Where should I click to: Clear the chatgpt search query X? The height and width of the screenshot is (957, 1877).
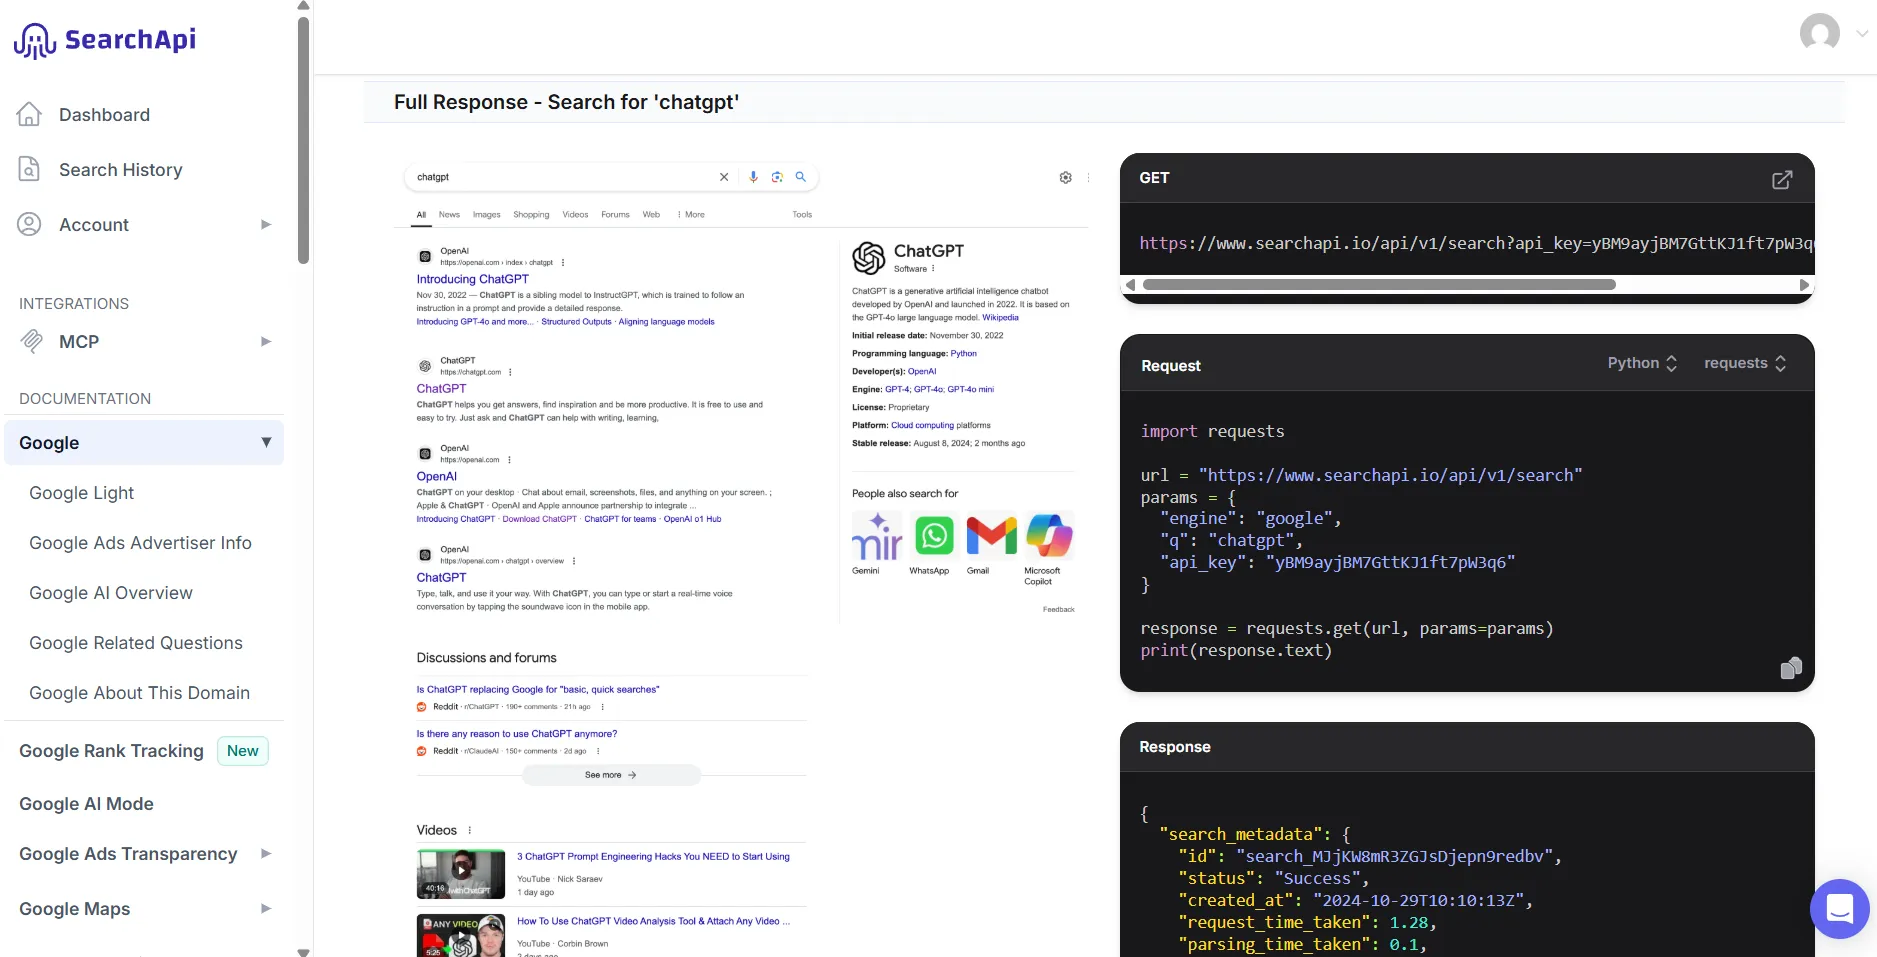coord(724,177)
